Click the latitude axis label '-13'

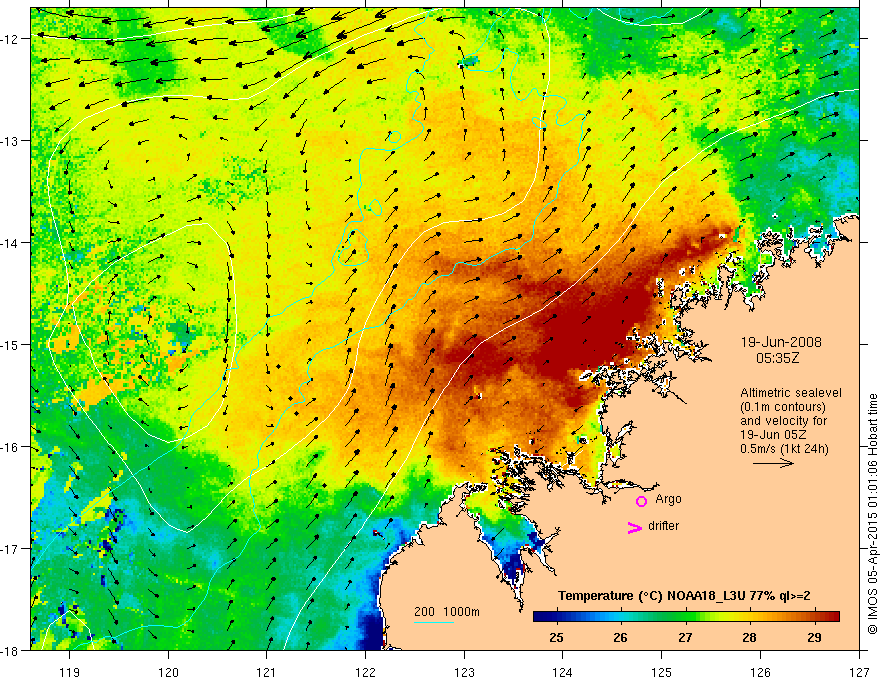(11, 141)
